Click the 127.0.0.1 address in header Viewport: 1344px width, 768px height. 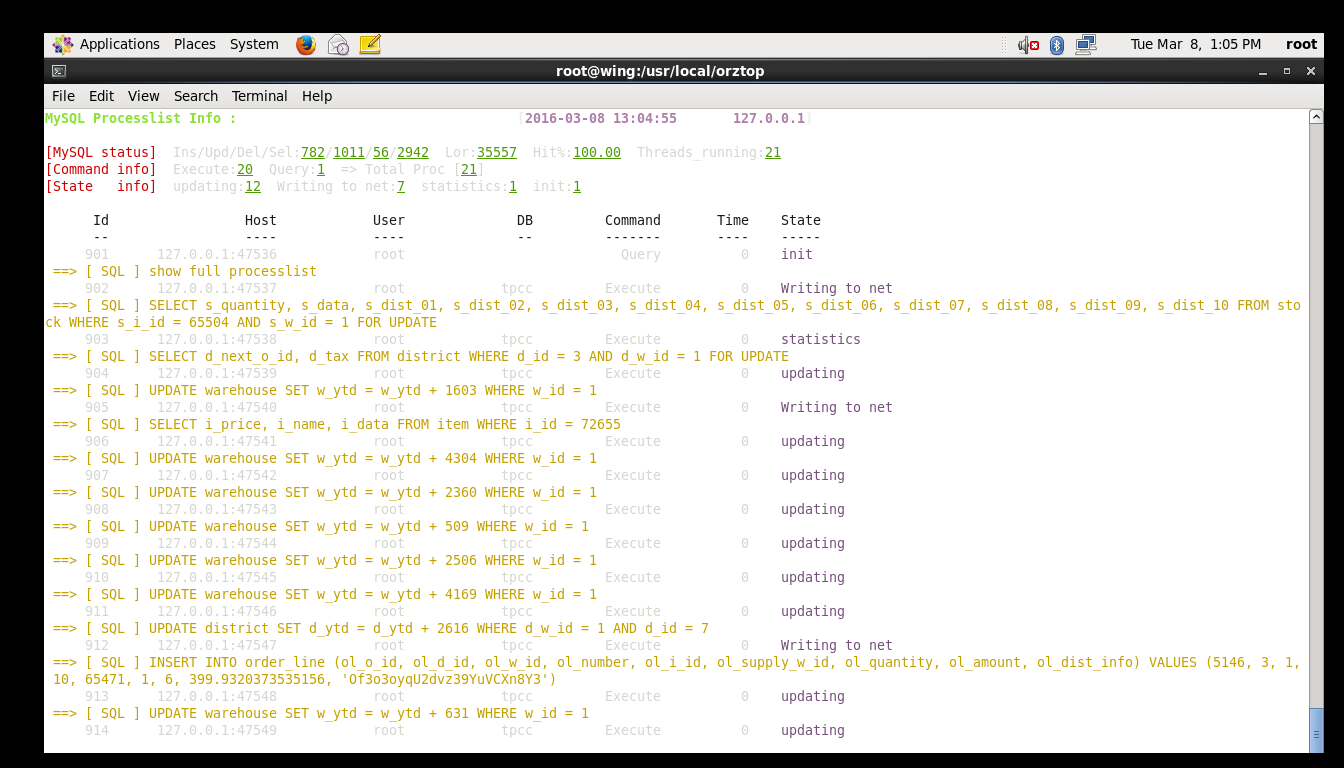coord(769,118)
